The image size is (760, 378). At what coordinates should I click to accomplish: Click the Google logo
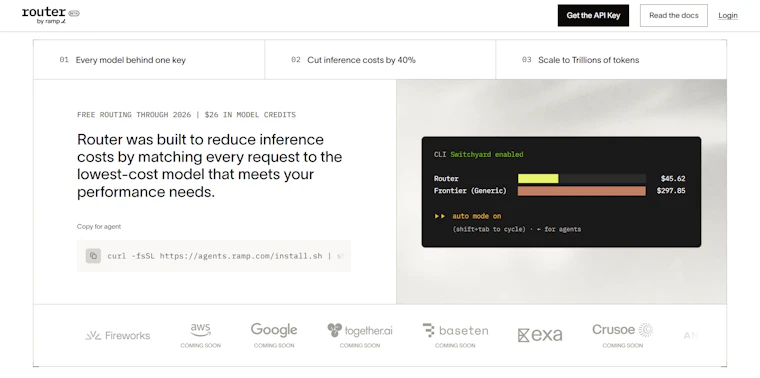point(274,330)
